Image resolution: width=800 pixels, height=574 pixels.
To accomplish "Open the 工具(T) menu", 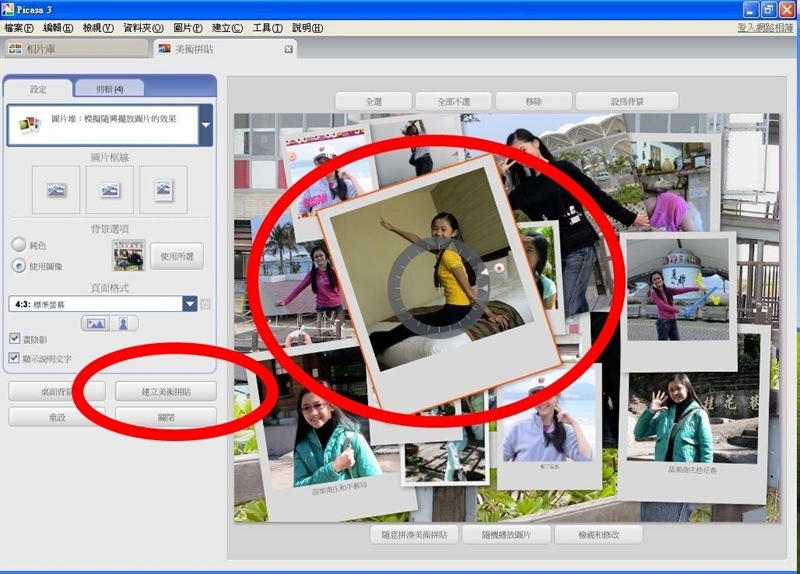I will click(x=267, y=28).
